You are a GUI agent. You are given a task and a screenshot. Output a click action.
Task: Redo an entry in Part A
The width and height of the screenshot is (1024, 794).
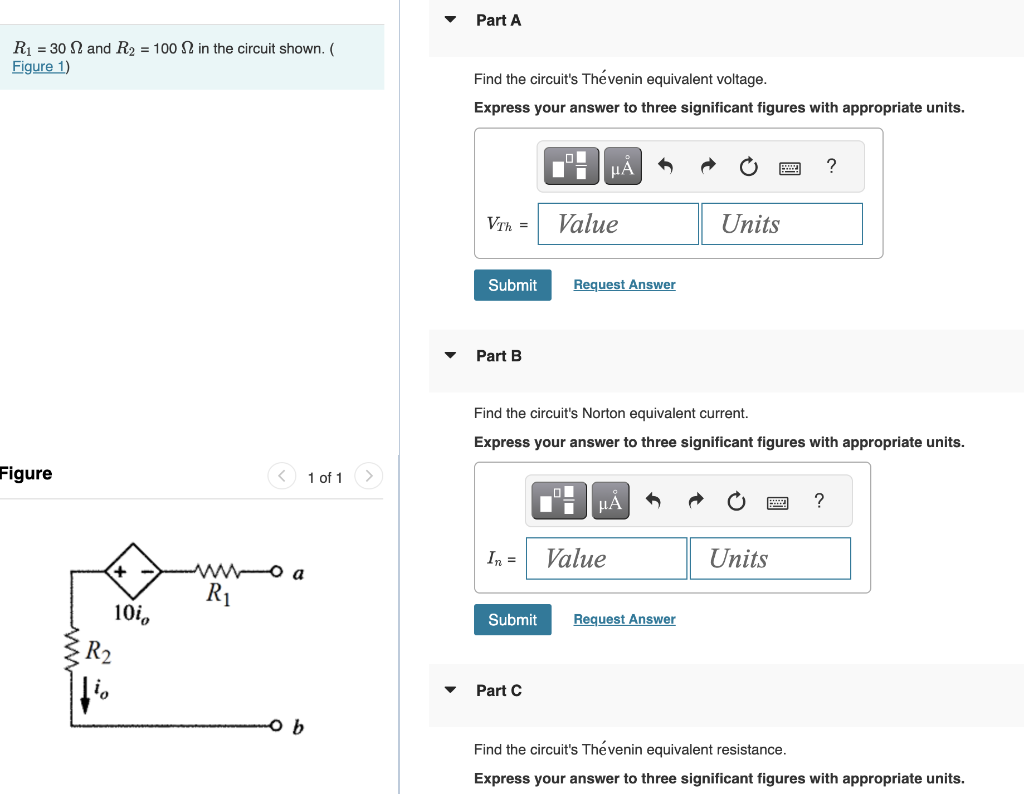pyautogui.click(x=706, y=166)
